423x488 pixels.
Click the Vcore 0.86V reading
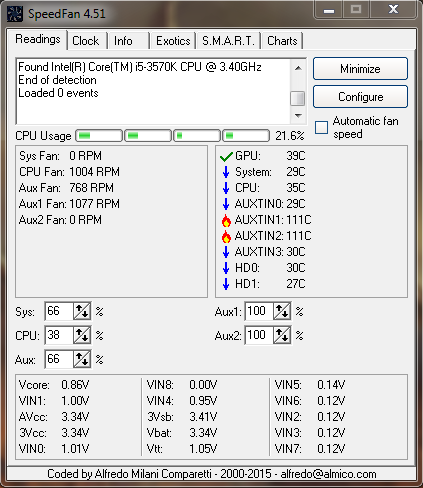tap(54, 385)
